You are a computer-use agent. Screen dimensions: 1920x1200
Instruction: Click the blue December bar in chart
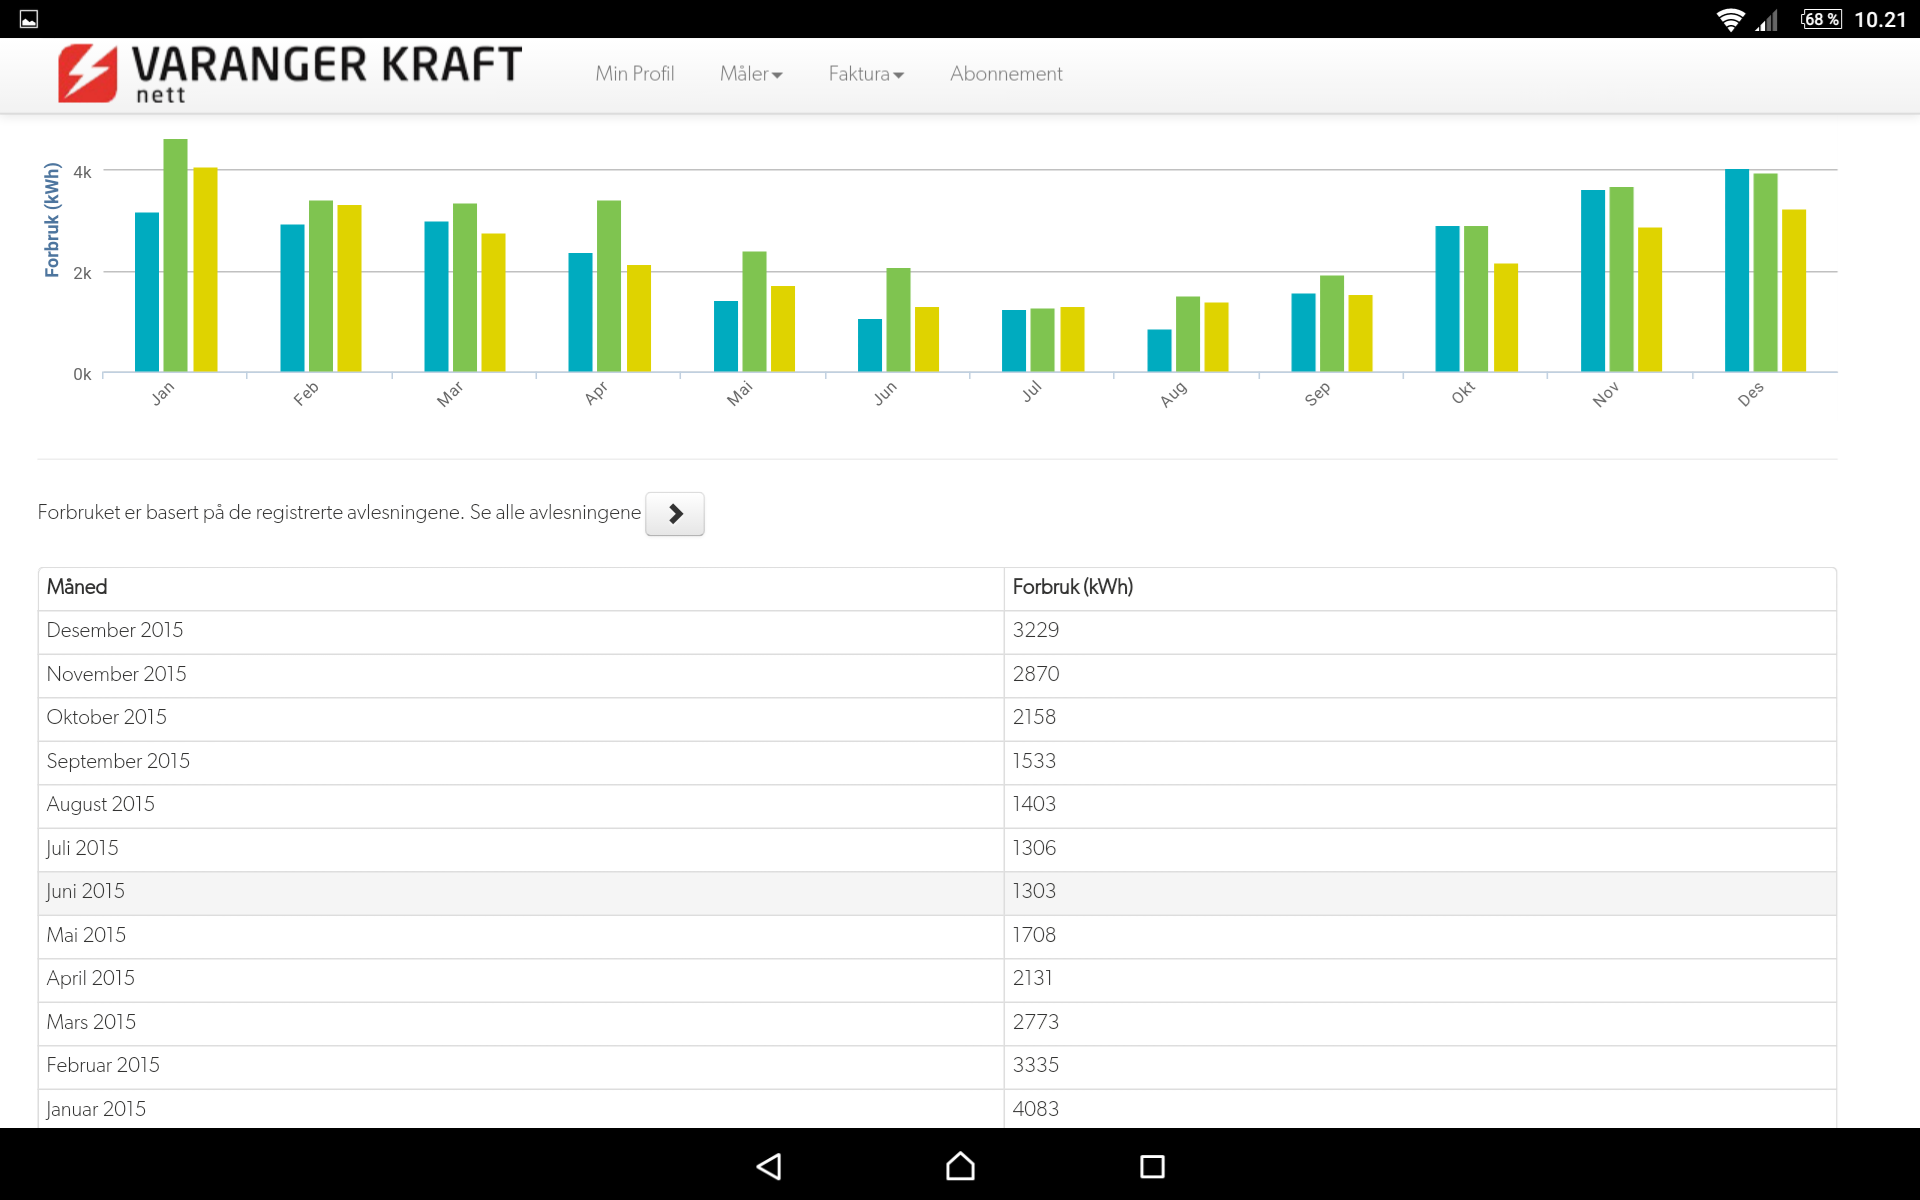tap(1736, 270)
